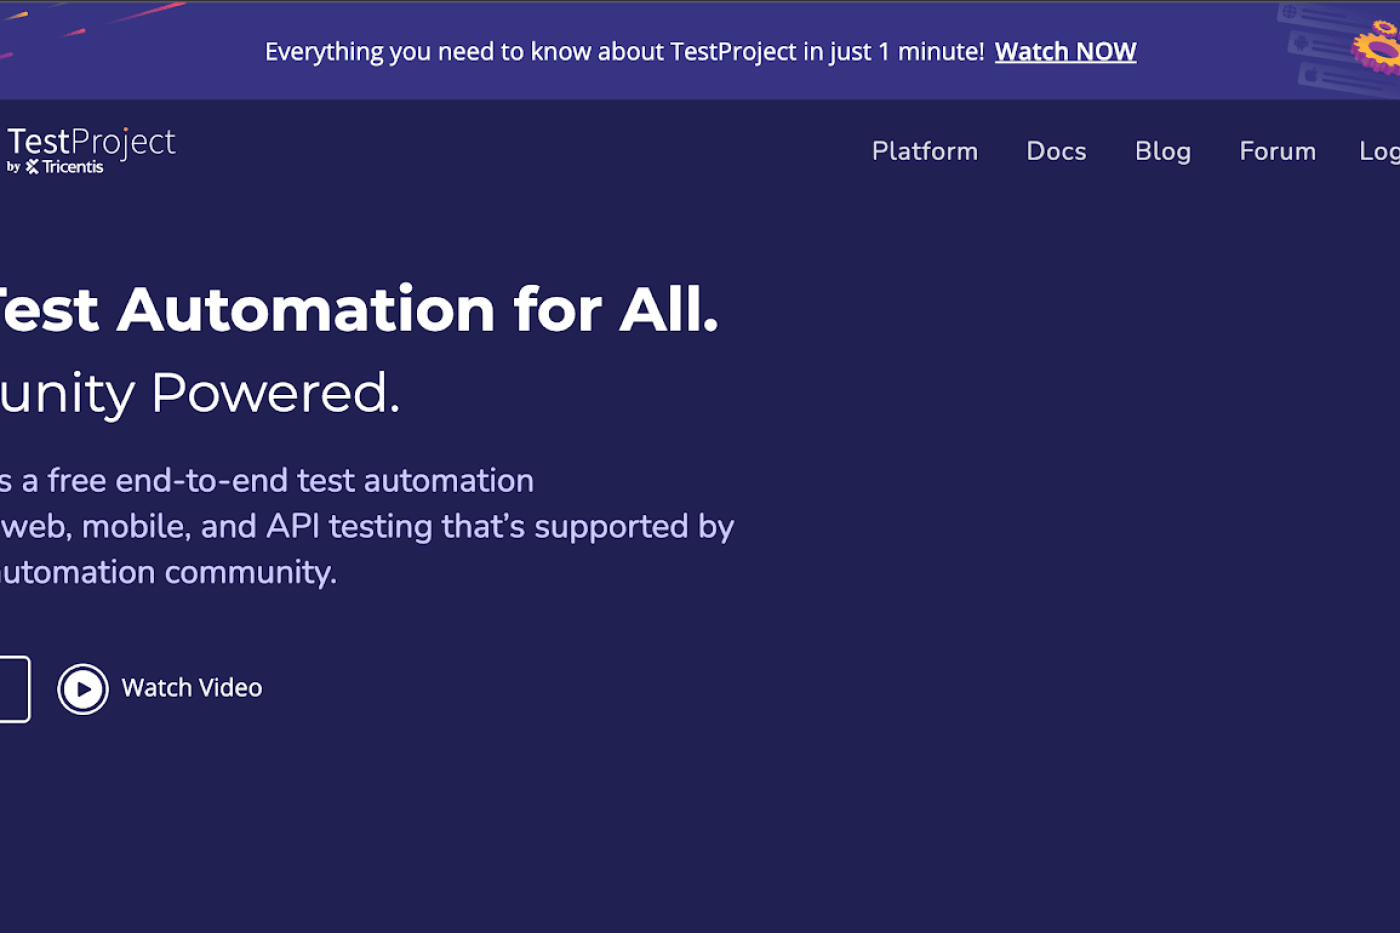Click the Android icon in the banner graphic
This screenshot has width=1400, height=933.
click(x=1301, y=43)
